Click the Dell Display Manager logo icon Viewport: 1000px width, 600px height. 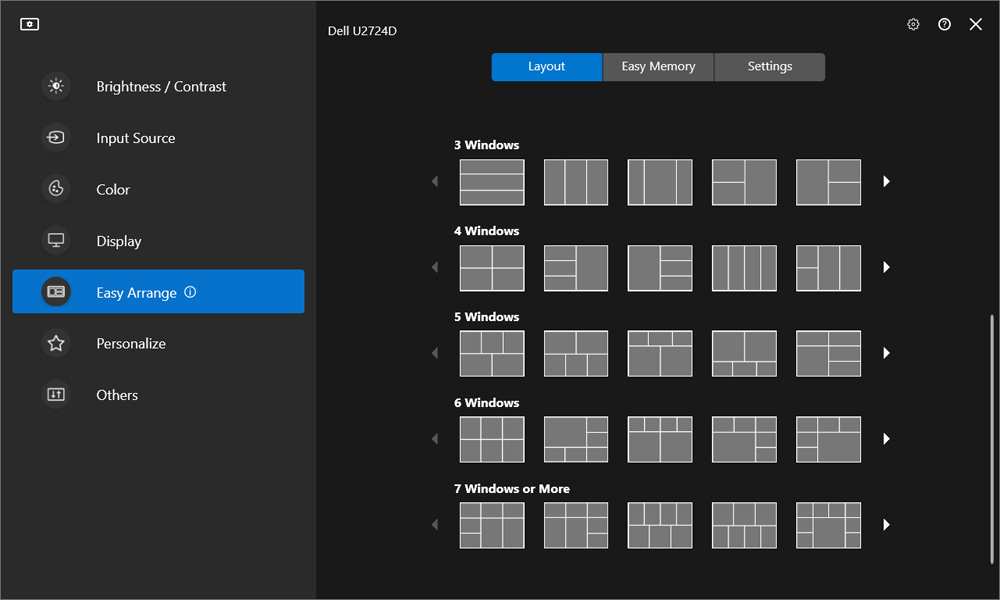(29, 24)
